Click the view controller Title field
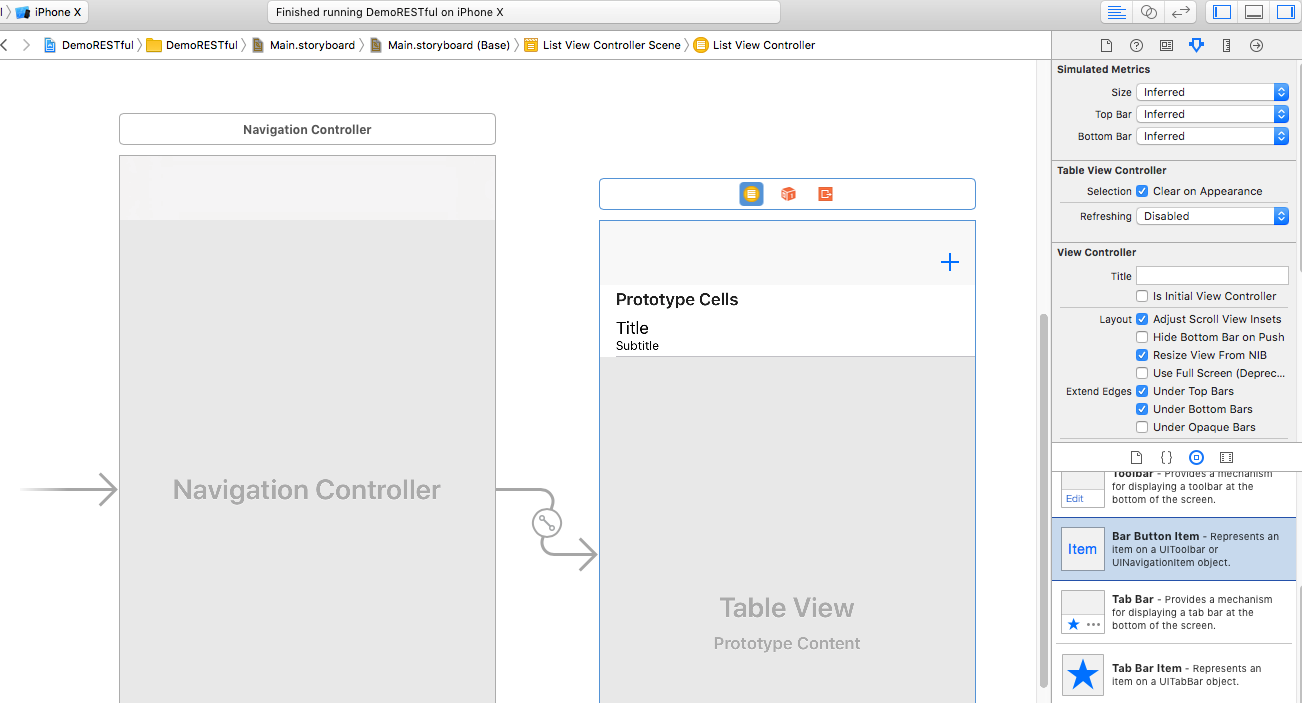Viewport: 1302px width, 703px height. tap(1212, 276)
